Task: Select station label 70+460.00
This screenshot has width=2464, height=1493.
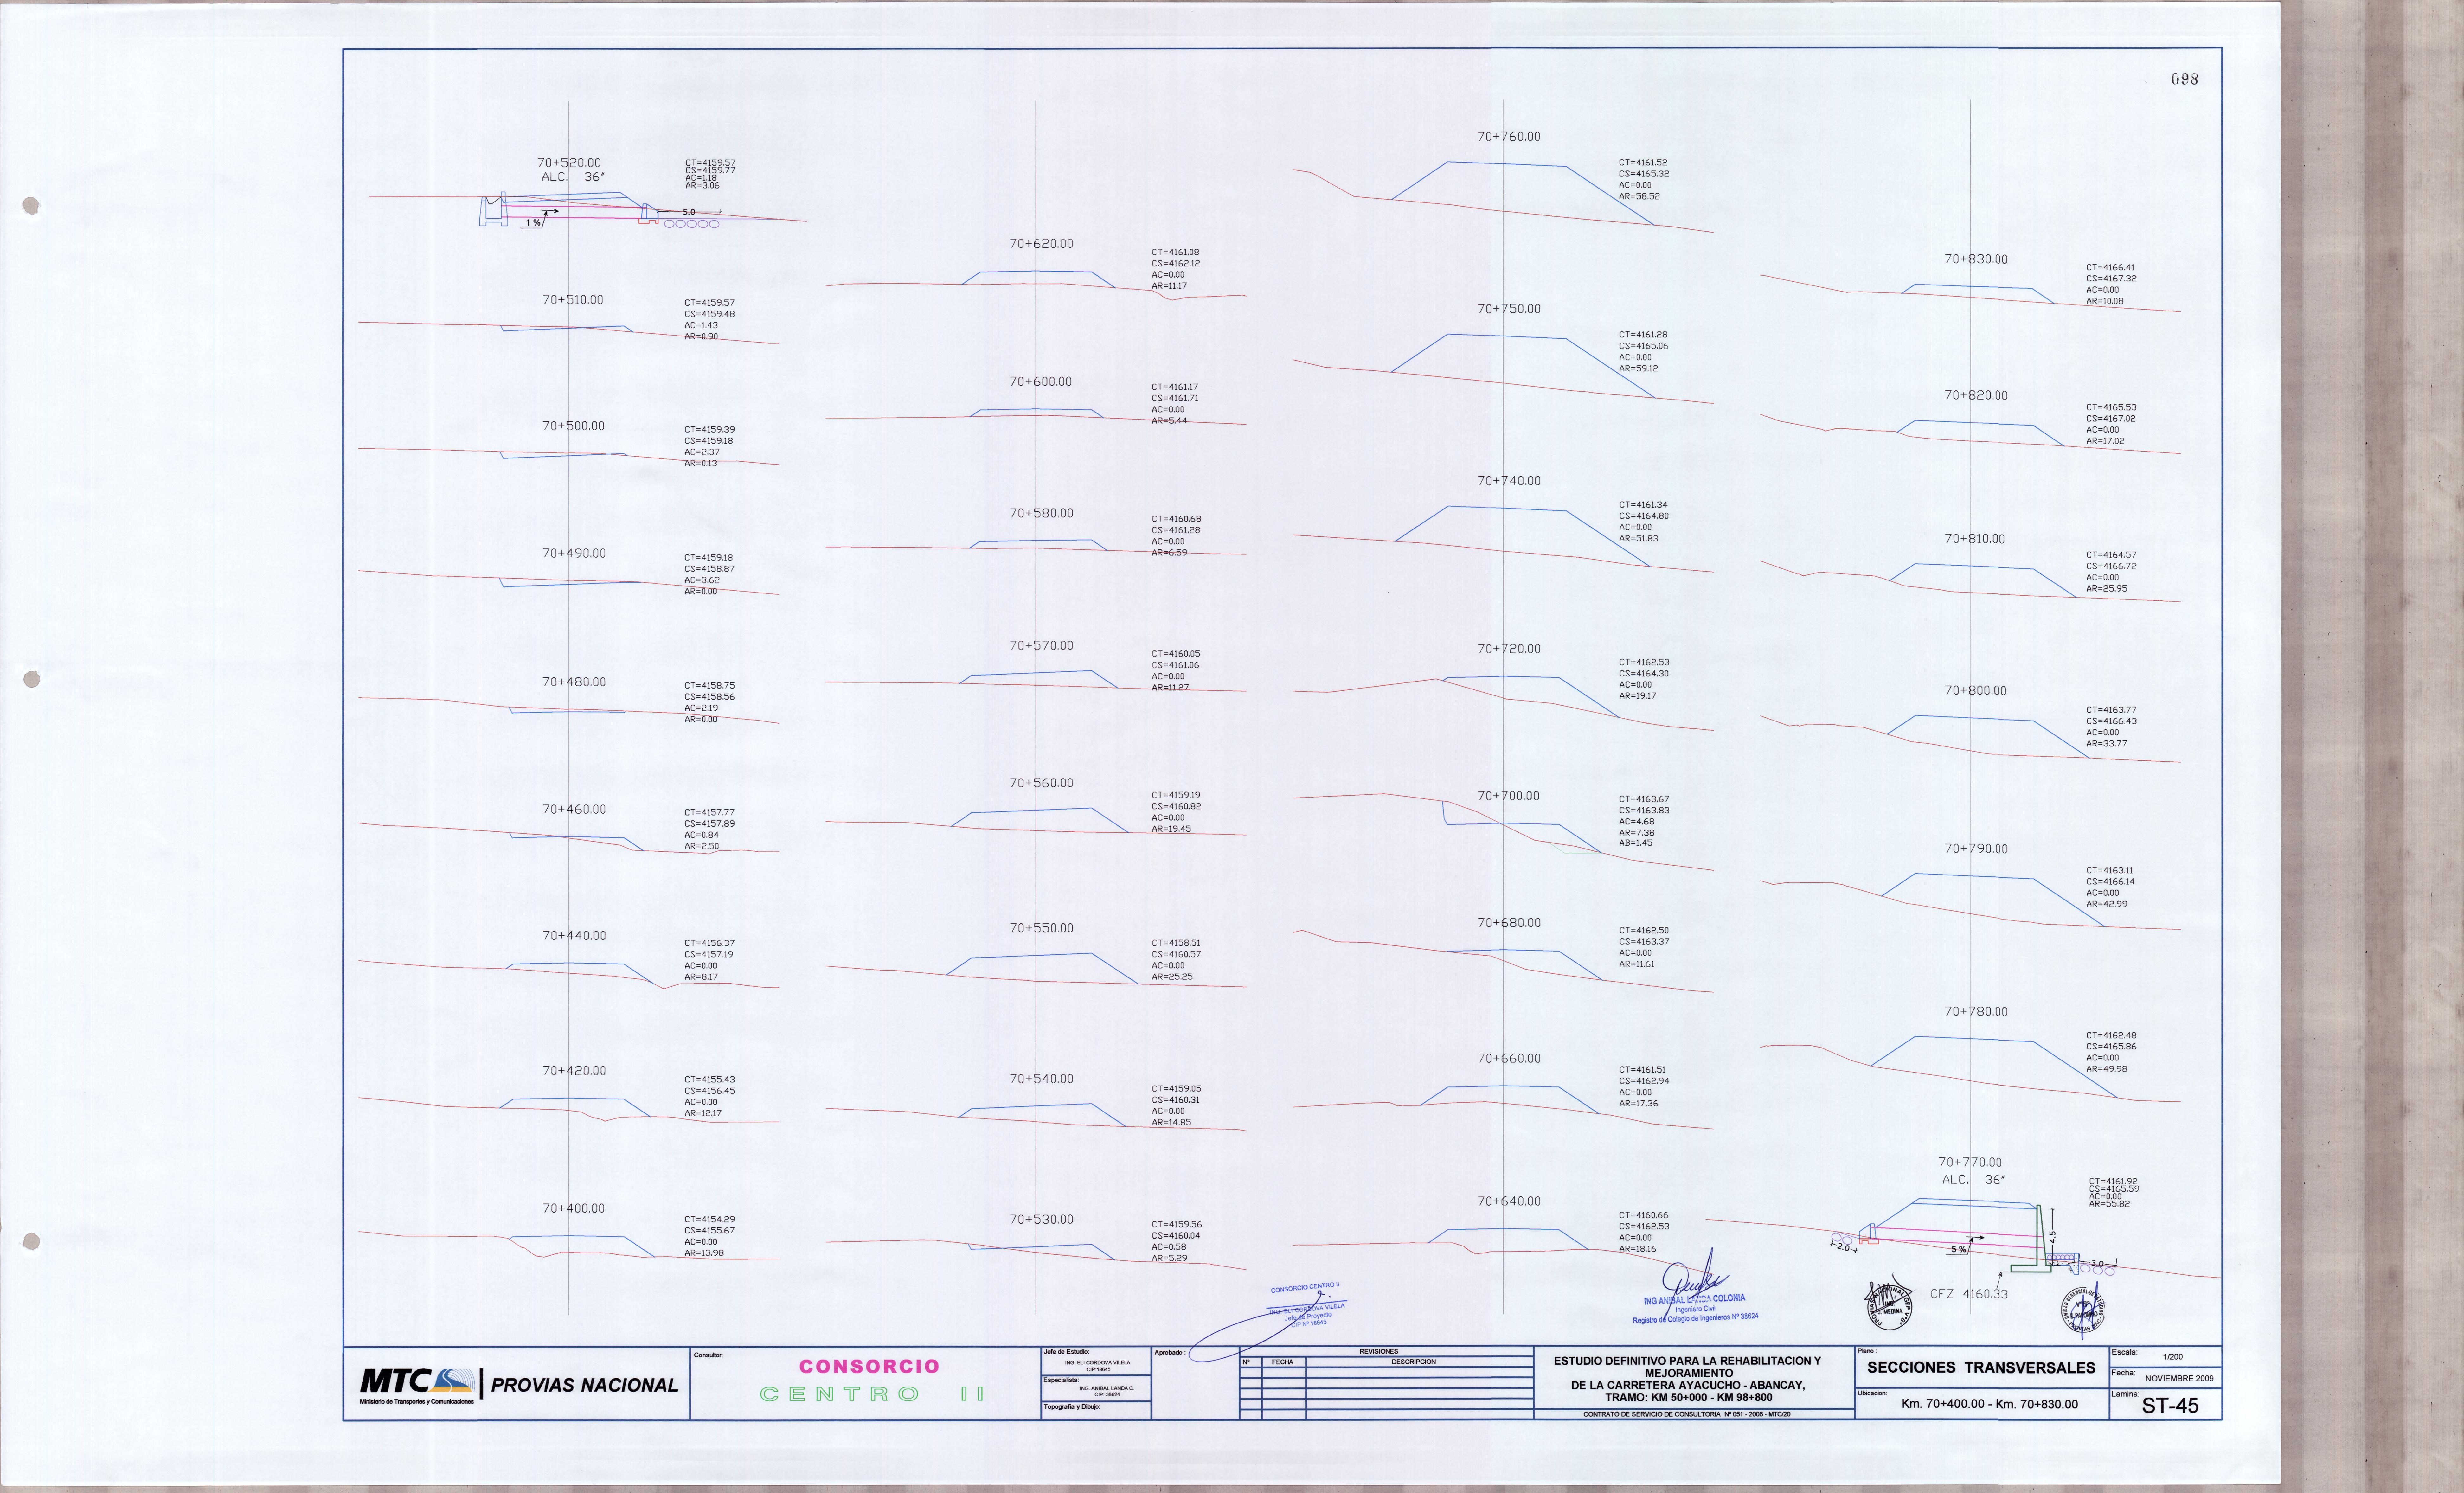Action: click(x=574, y=809)
